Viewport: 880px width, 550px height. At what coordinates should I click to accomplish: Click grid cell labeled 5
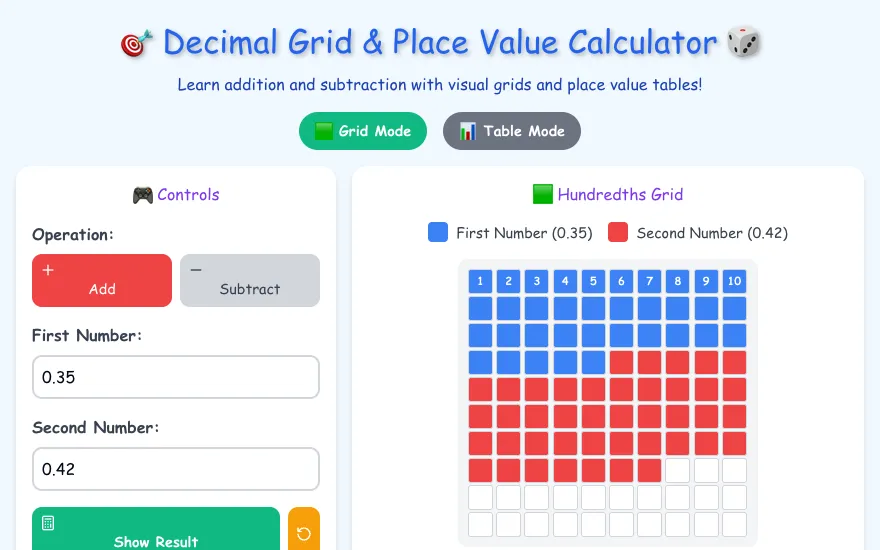point(593,281)
